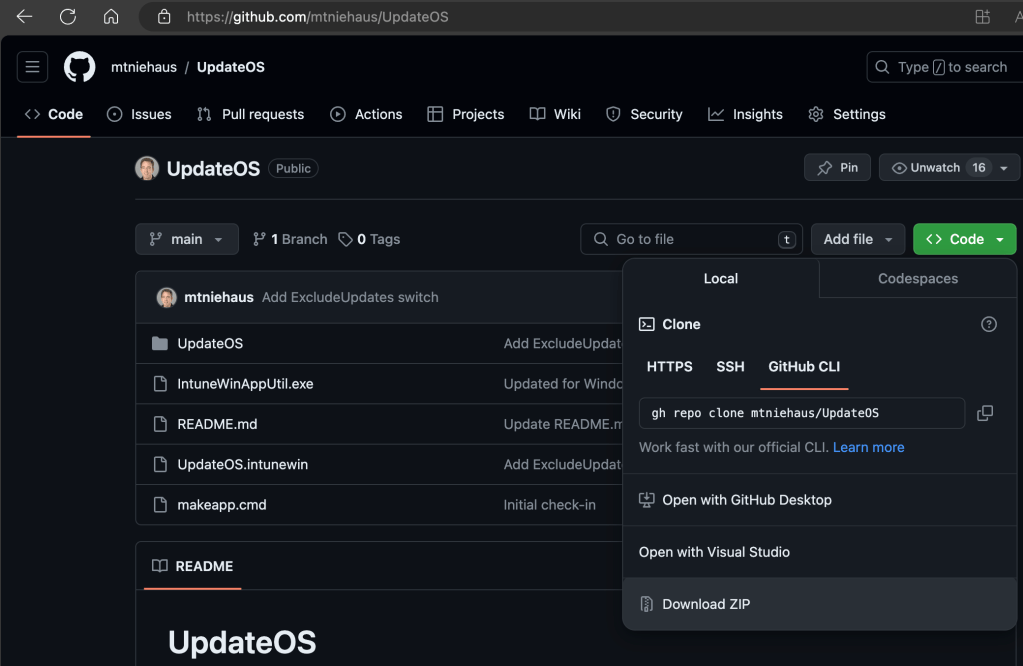The image size is (1023, 666).
Task: Reload page with browser refresh icon
Action: (68, 17)
